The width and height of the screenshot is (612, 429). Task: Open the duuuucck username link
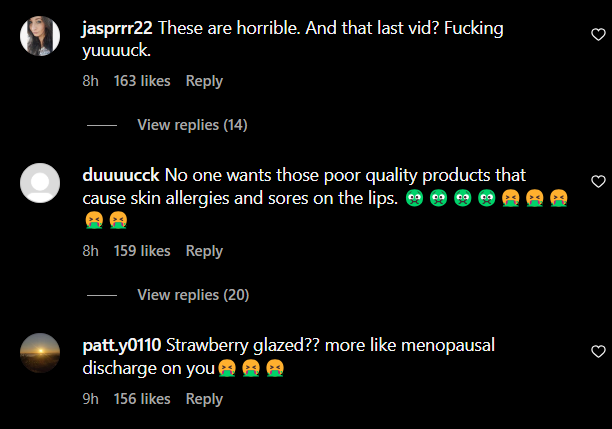[x=121, y=175]
